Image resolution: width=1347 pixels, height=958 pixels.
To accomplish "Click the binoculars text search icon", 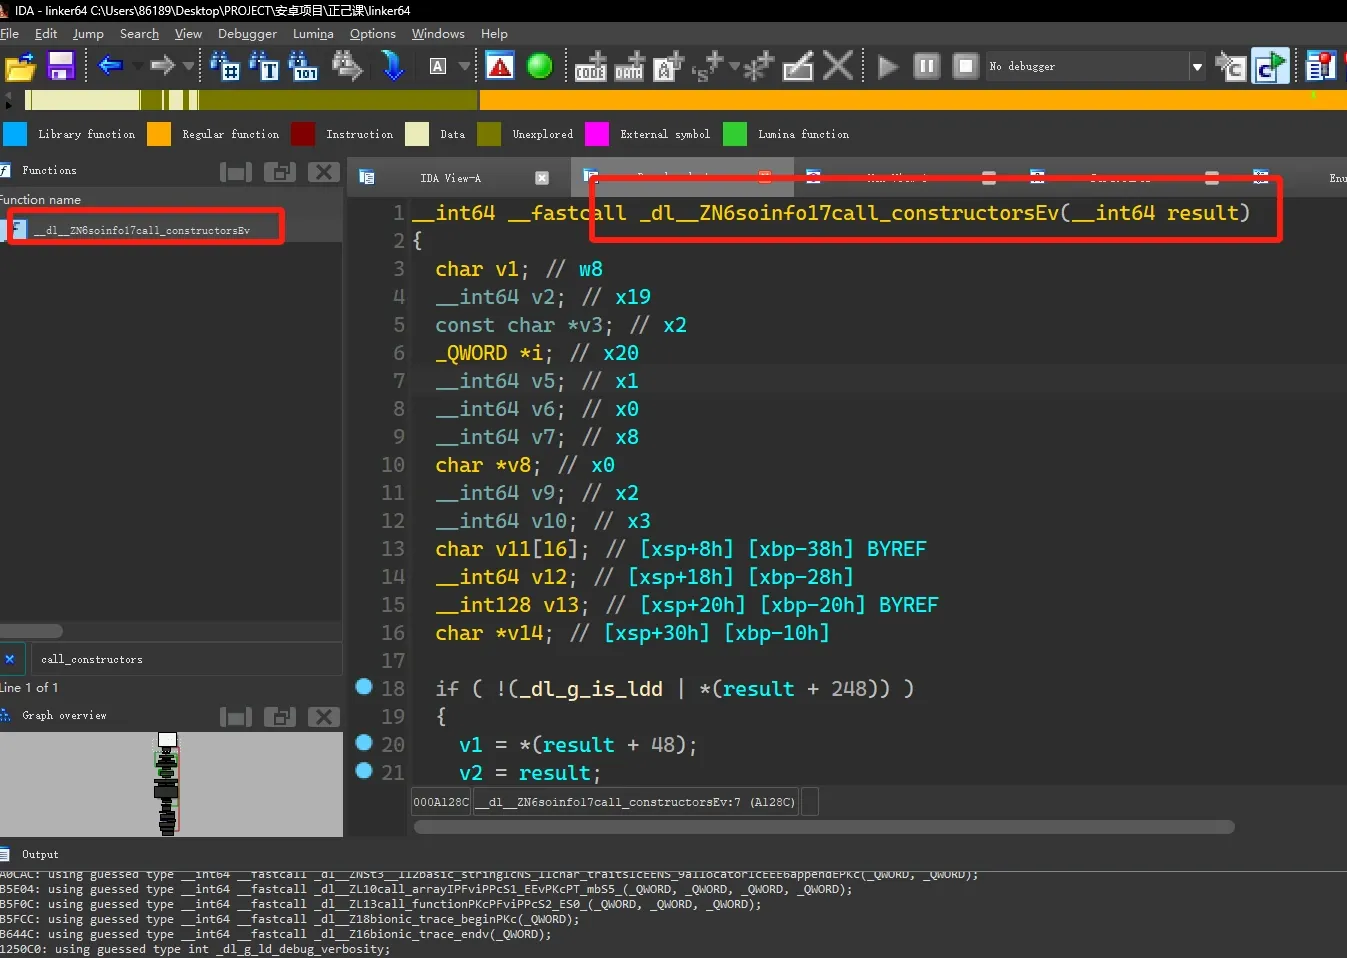I will 265,67.
